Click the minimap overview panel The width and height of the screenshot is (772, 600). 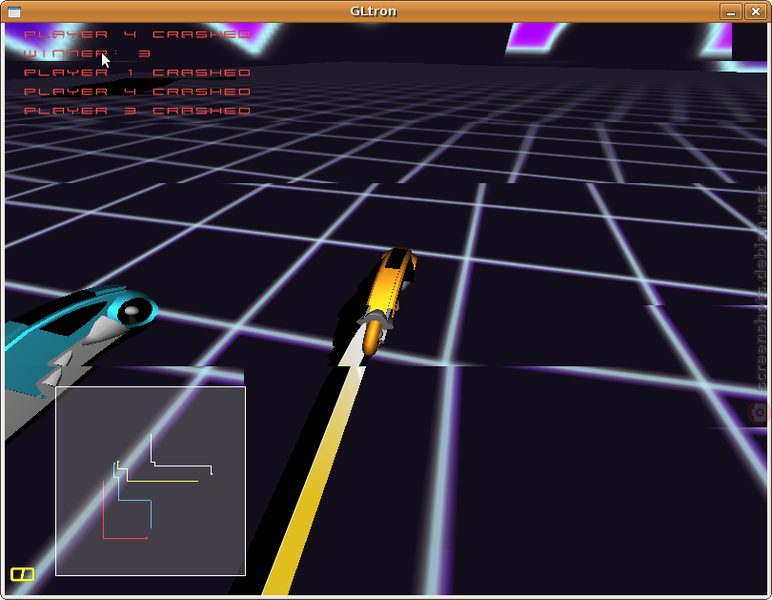(150, 481)
